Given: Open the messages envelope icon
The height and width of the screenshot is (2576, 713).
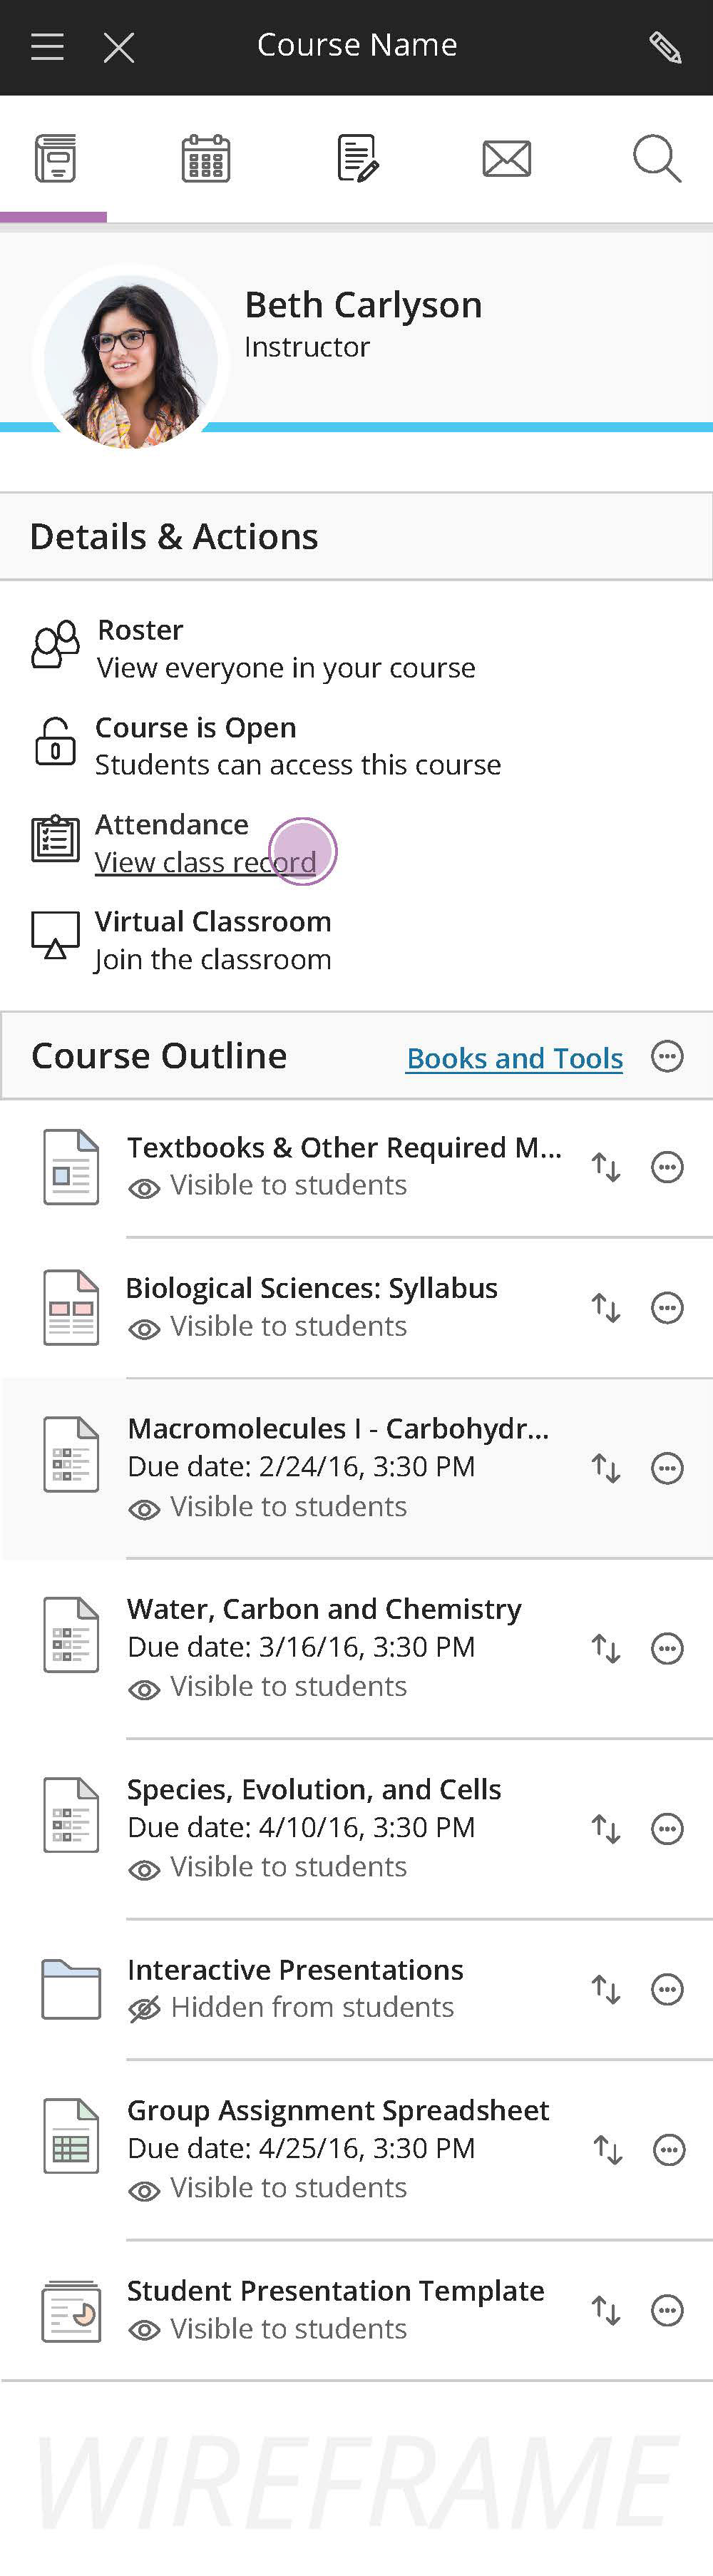Looking at the screenshot, I should [507, 159].
